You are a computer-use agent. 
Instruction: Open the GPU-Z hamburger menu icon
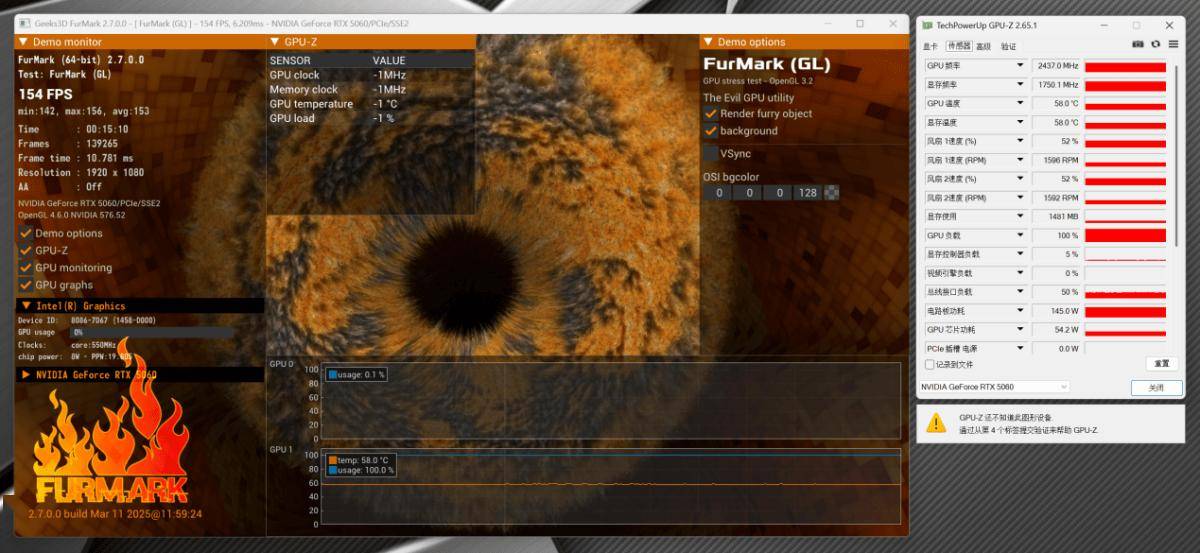click(x=1171, y=45)
